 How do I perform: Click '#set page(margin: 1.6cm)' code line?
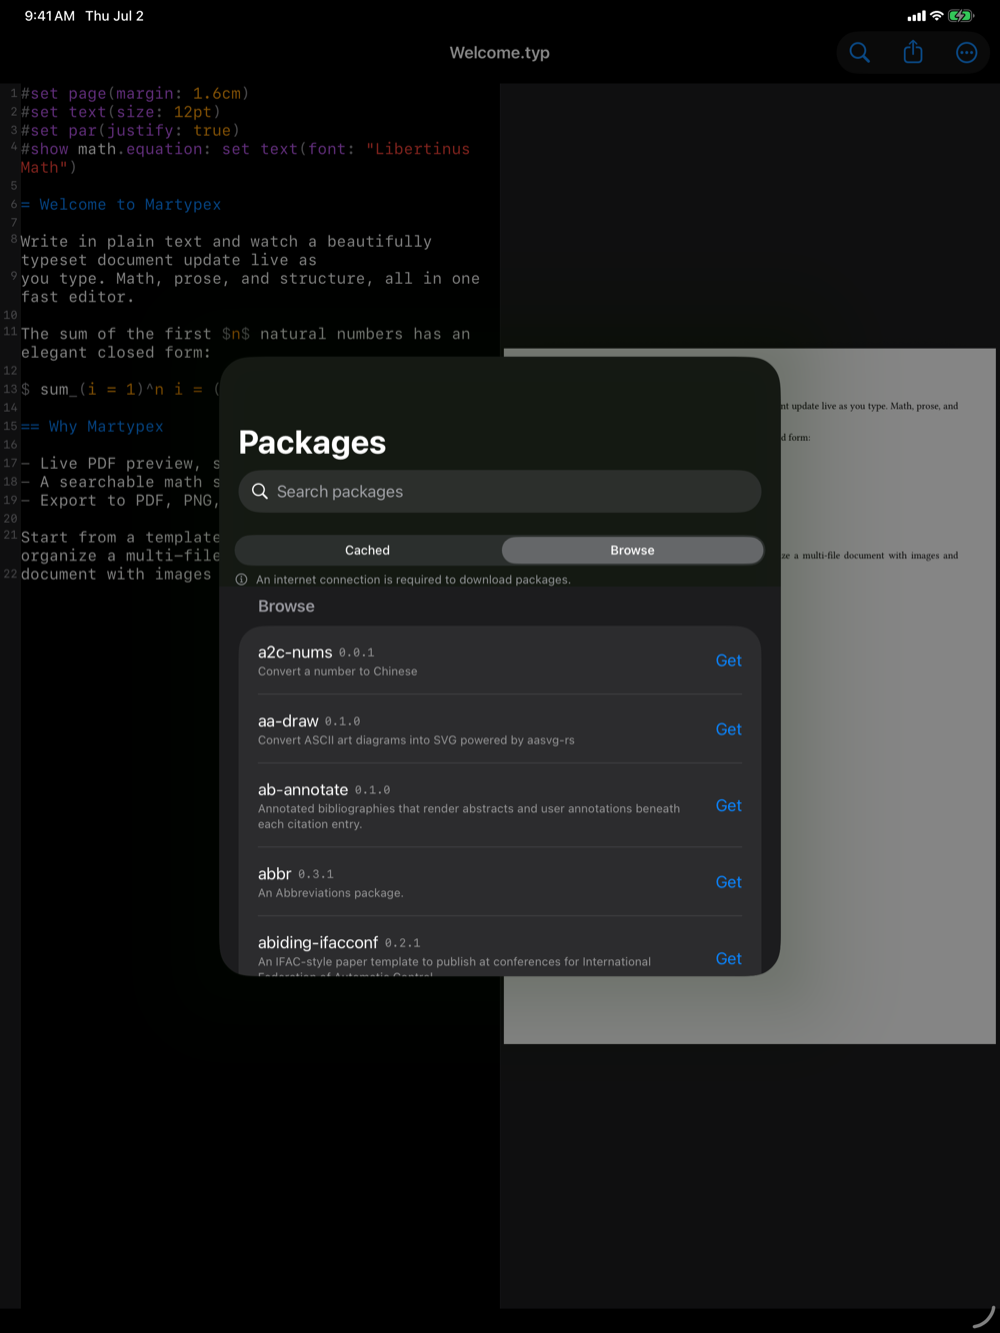pyautogui.click(x=135, y=93)
